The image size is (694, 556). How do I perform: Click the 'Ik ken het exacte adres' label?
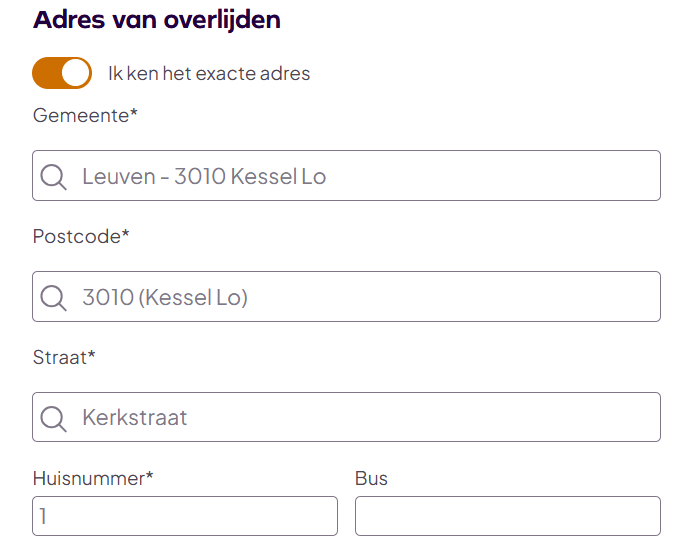[209, 73]
